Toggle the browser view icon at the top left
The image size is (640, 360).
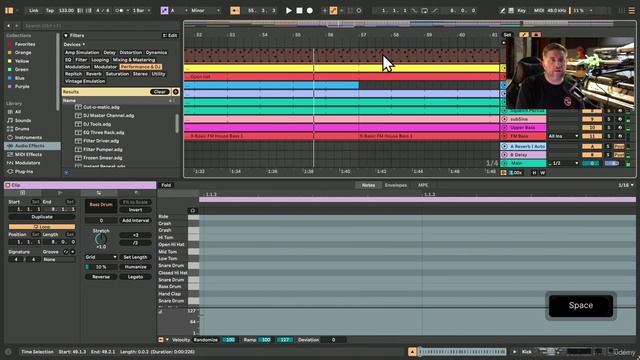point(9,10)
